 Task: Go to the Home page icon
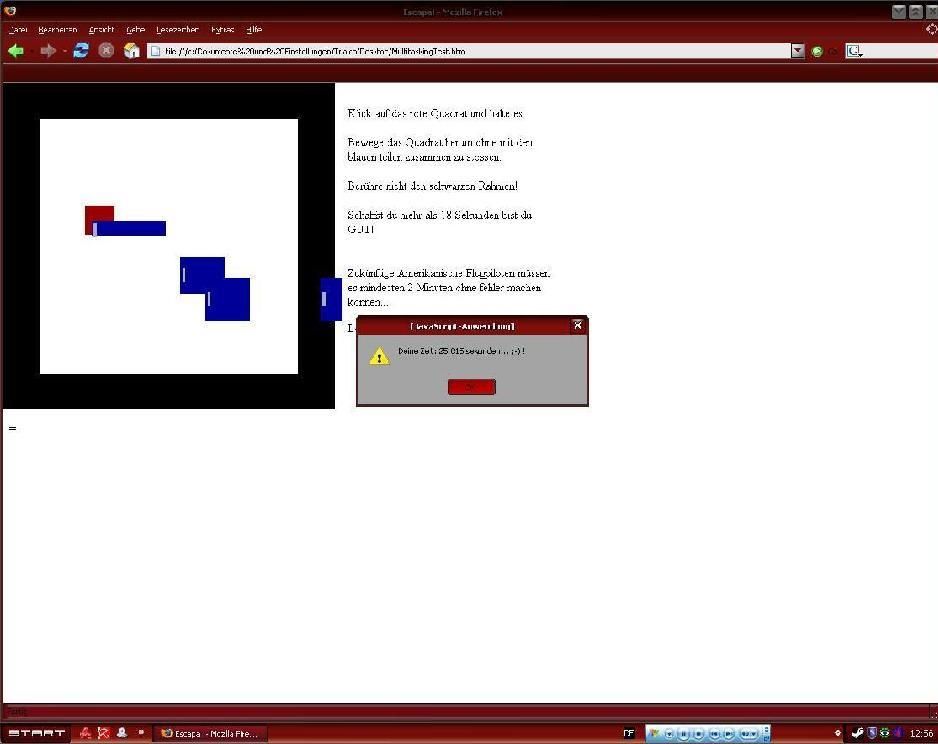pyautogui.click(x=132, y=51)
